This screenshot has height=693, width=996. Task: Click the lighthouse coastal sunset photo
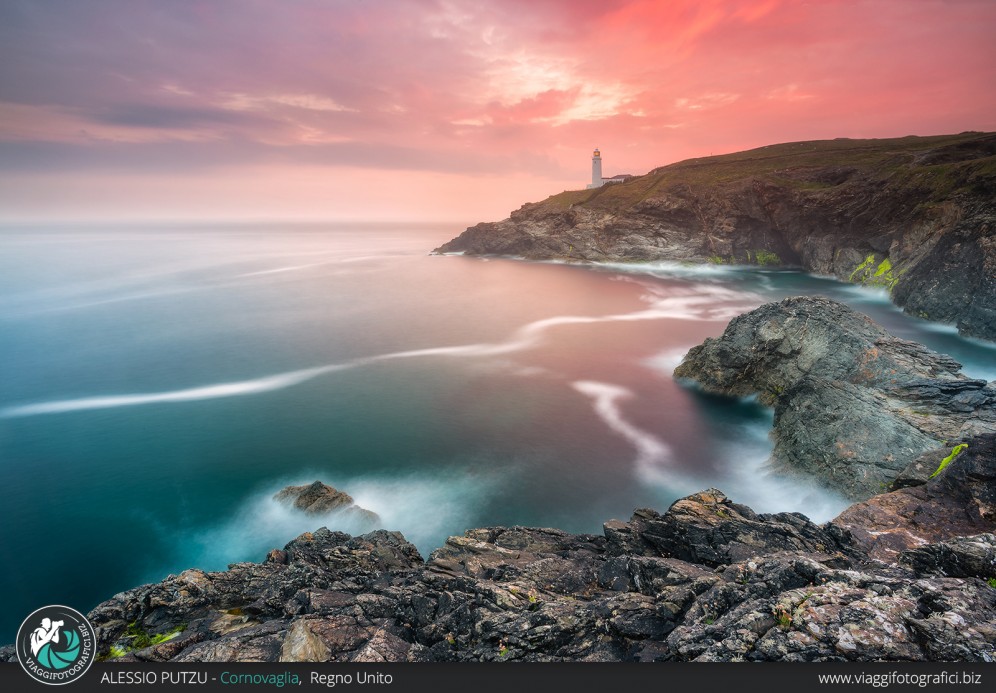click(498, 331)
